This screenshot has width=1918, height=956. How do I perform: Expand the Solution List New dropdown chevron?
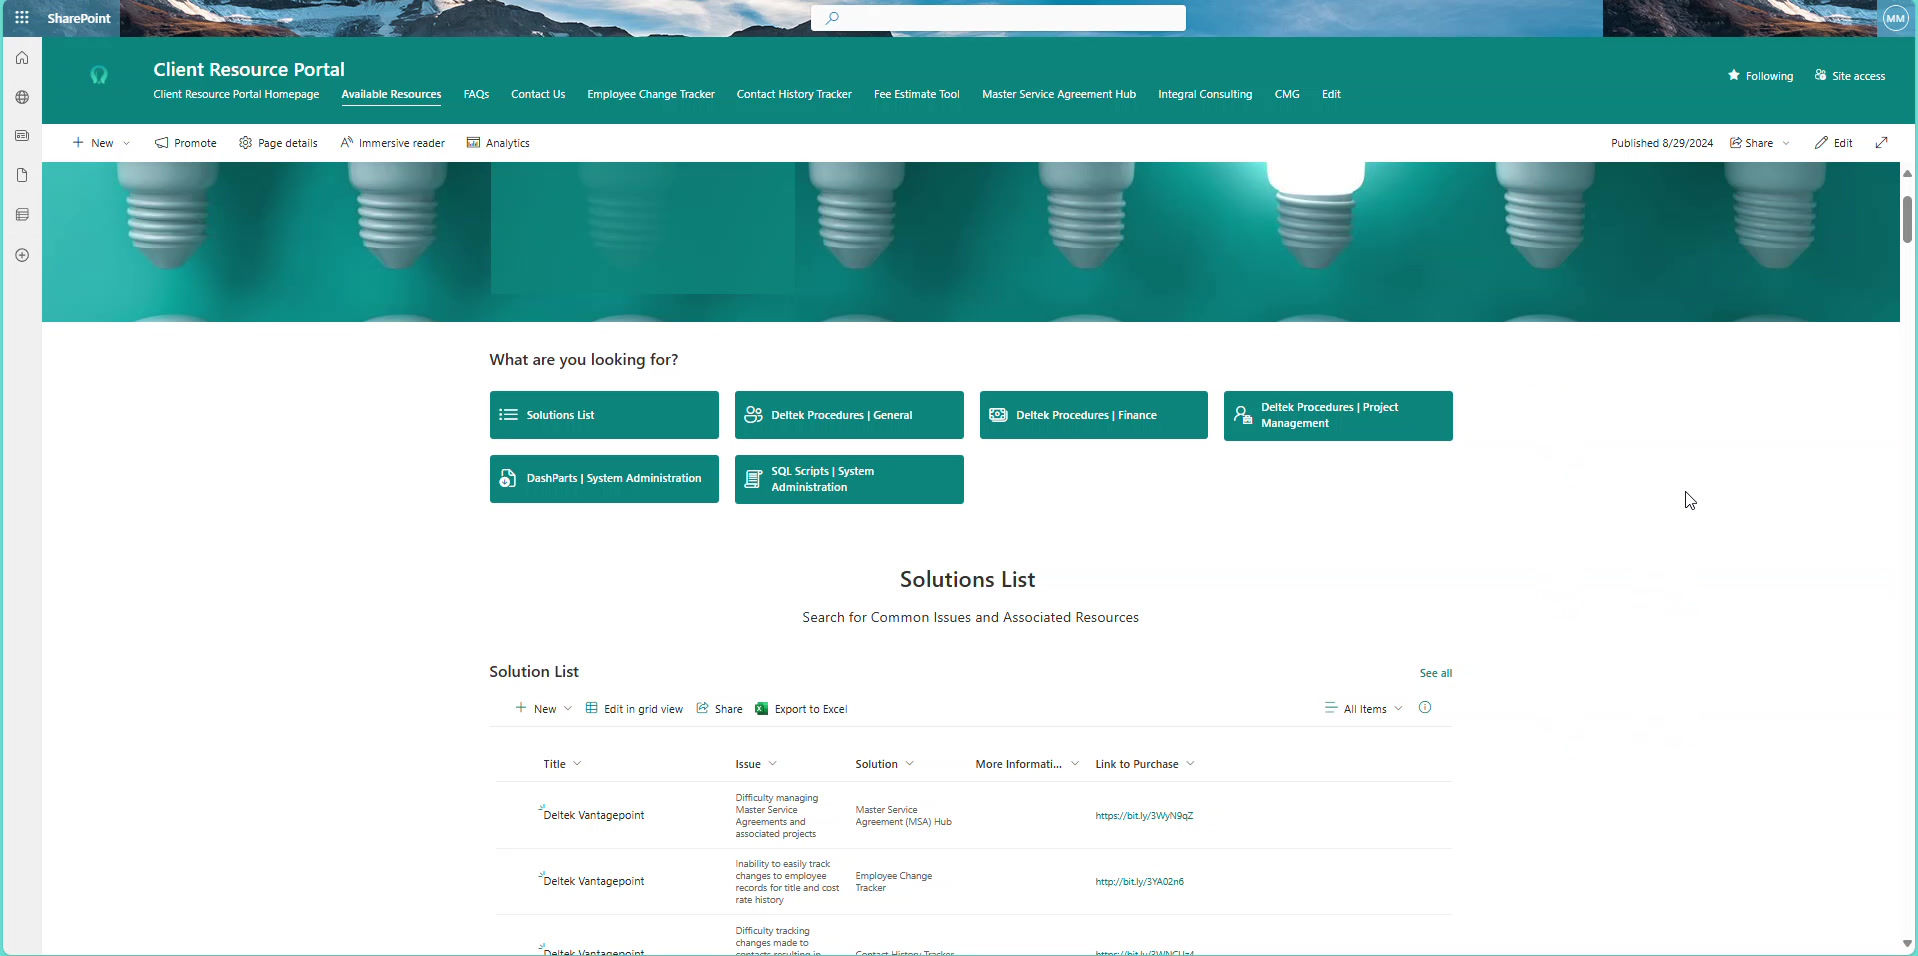(x=568, y=709)
